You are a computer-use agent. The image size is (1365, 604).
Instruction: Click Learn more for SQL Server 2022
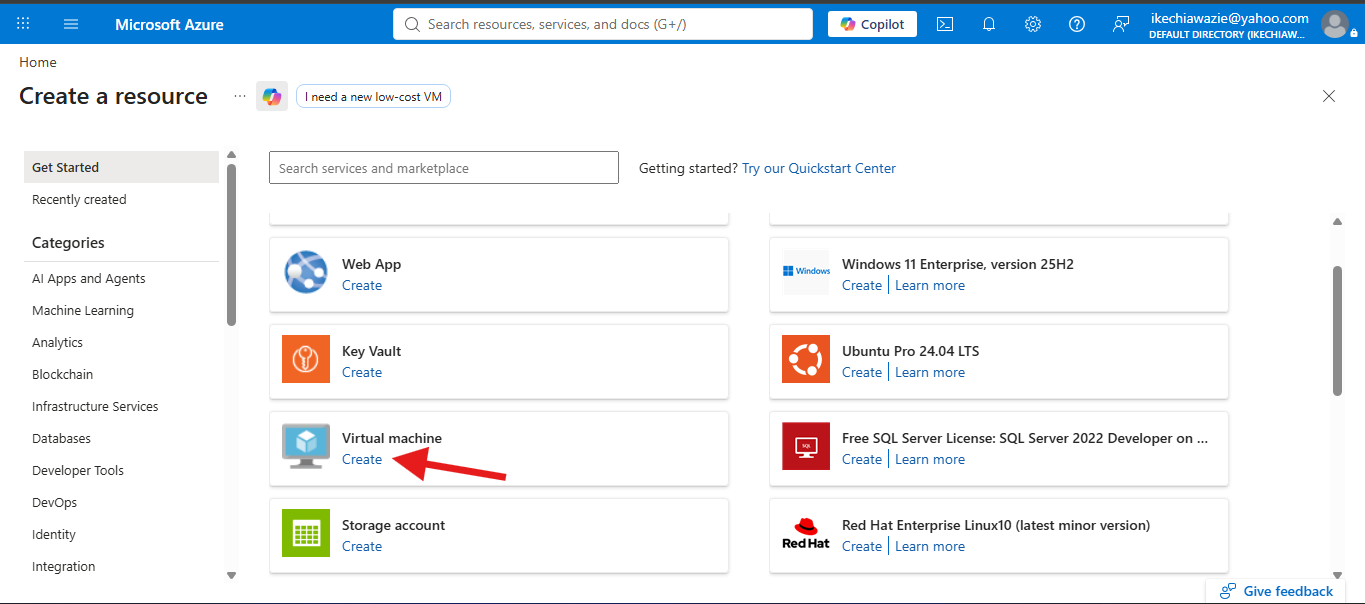930,459
